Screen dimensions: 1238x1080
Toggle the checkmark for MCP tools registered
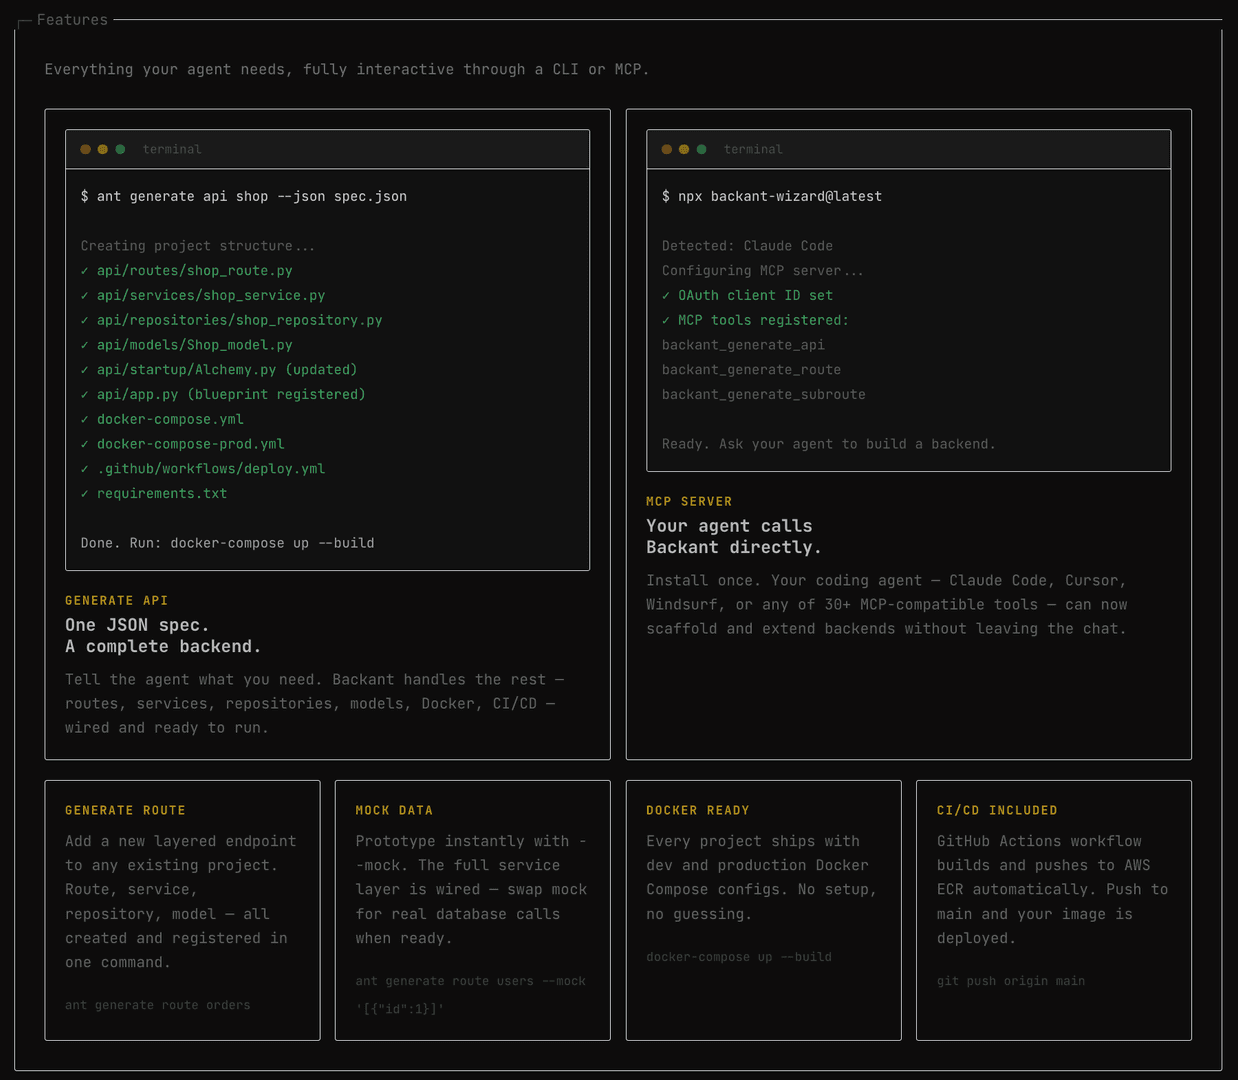(x=665, y=320)
